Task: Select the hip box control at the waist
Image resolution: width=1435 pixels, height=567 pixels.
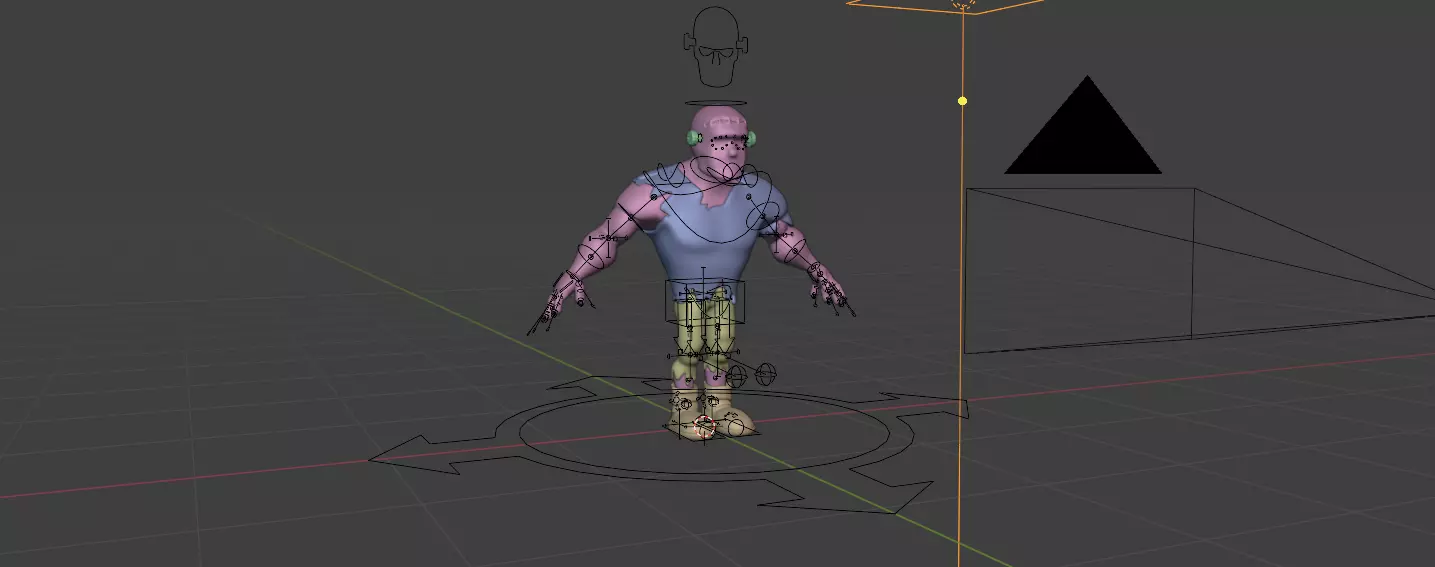Action: coord(706,301)
